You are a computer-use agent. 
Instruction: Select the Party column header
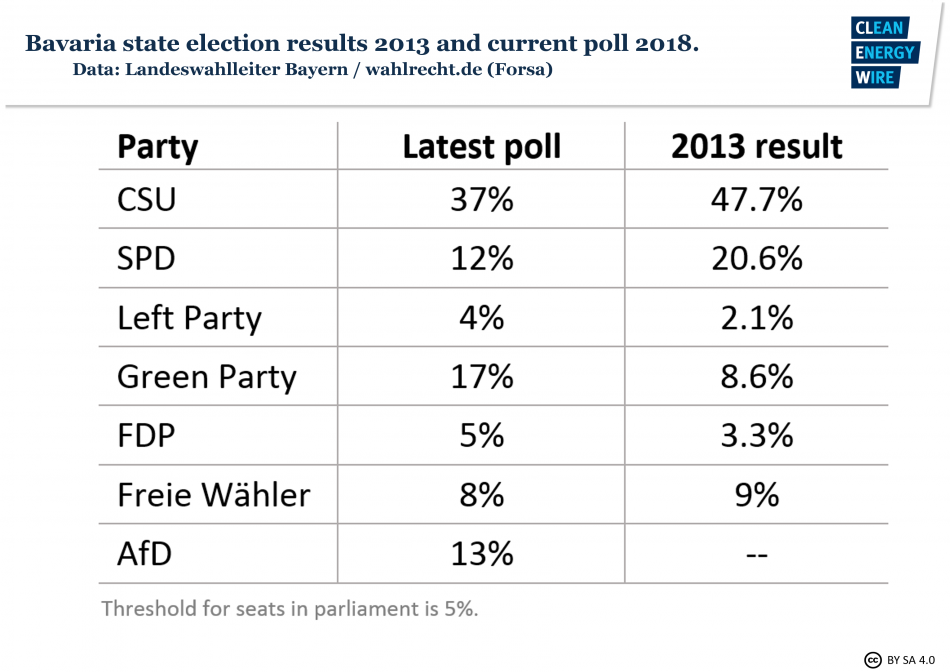(x=158, y=147)
